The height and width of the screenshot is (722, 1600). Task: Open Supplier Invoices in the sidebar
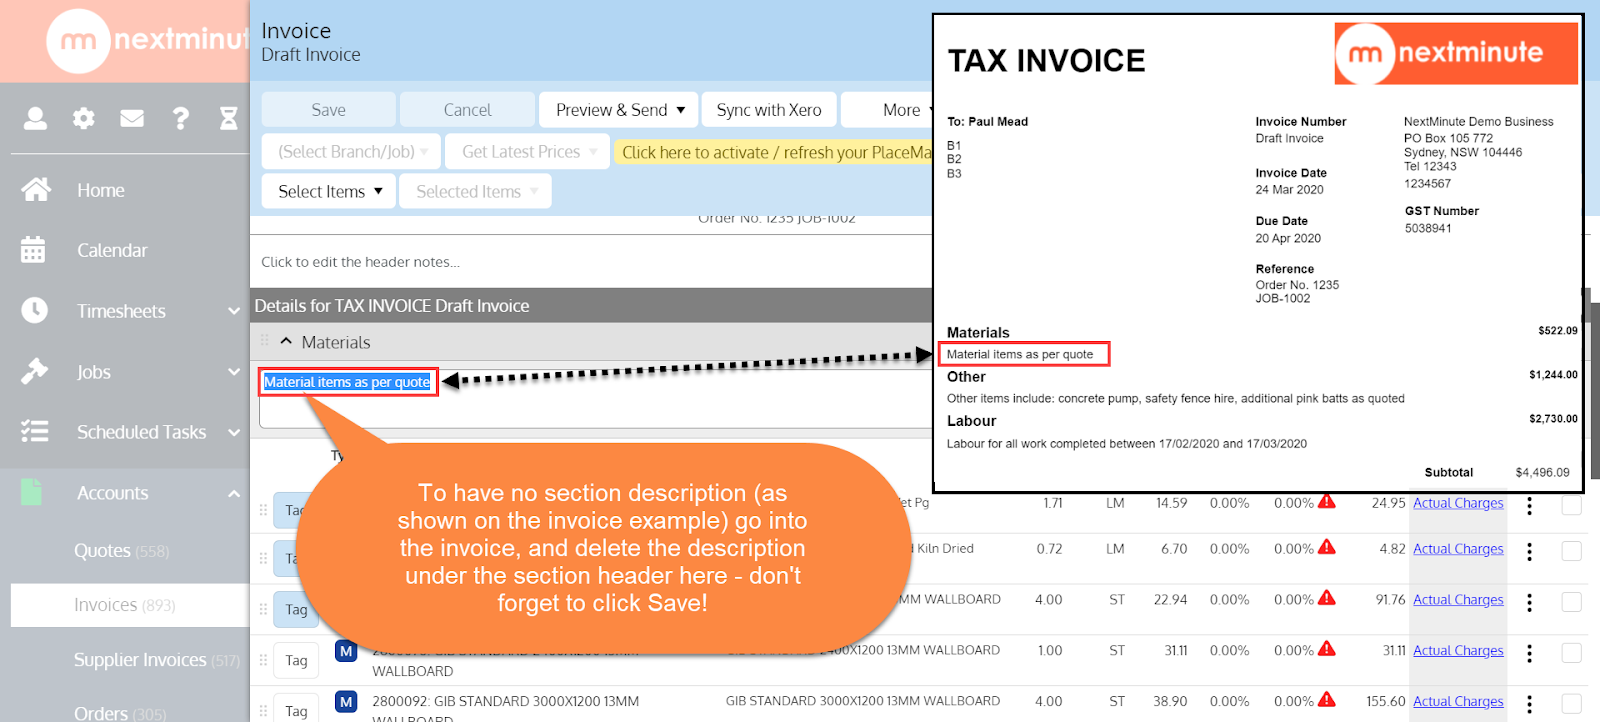point(156,659)
